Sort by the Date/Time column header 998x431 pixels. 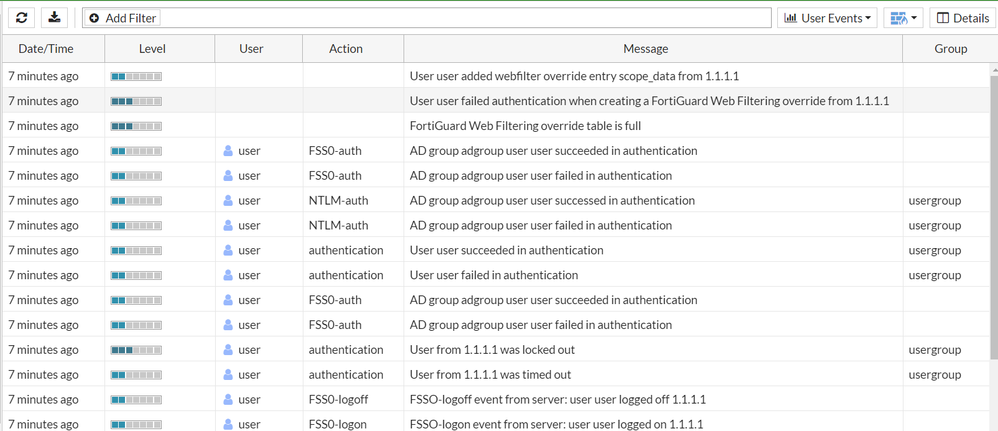pyautogui.click(x=46, y=48)
